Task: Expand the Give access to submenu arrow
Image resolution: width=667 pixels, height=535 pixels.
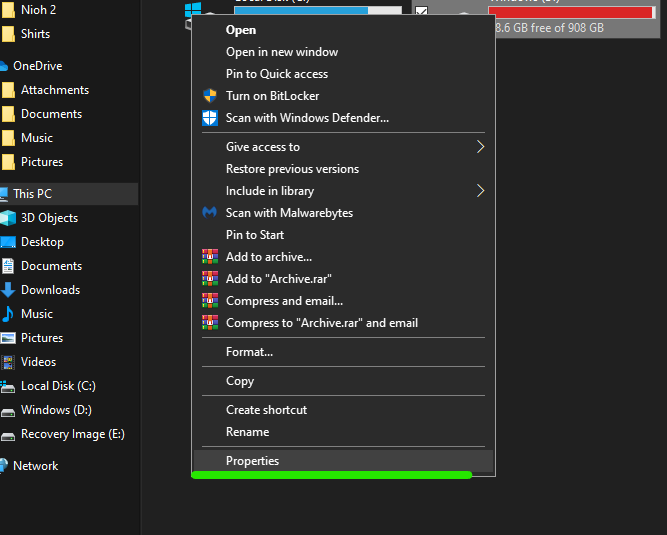Action: click(480, 147)
